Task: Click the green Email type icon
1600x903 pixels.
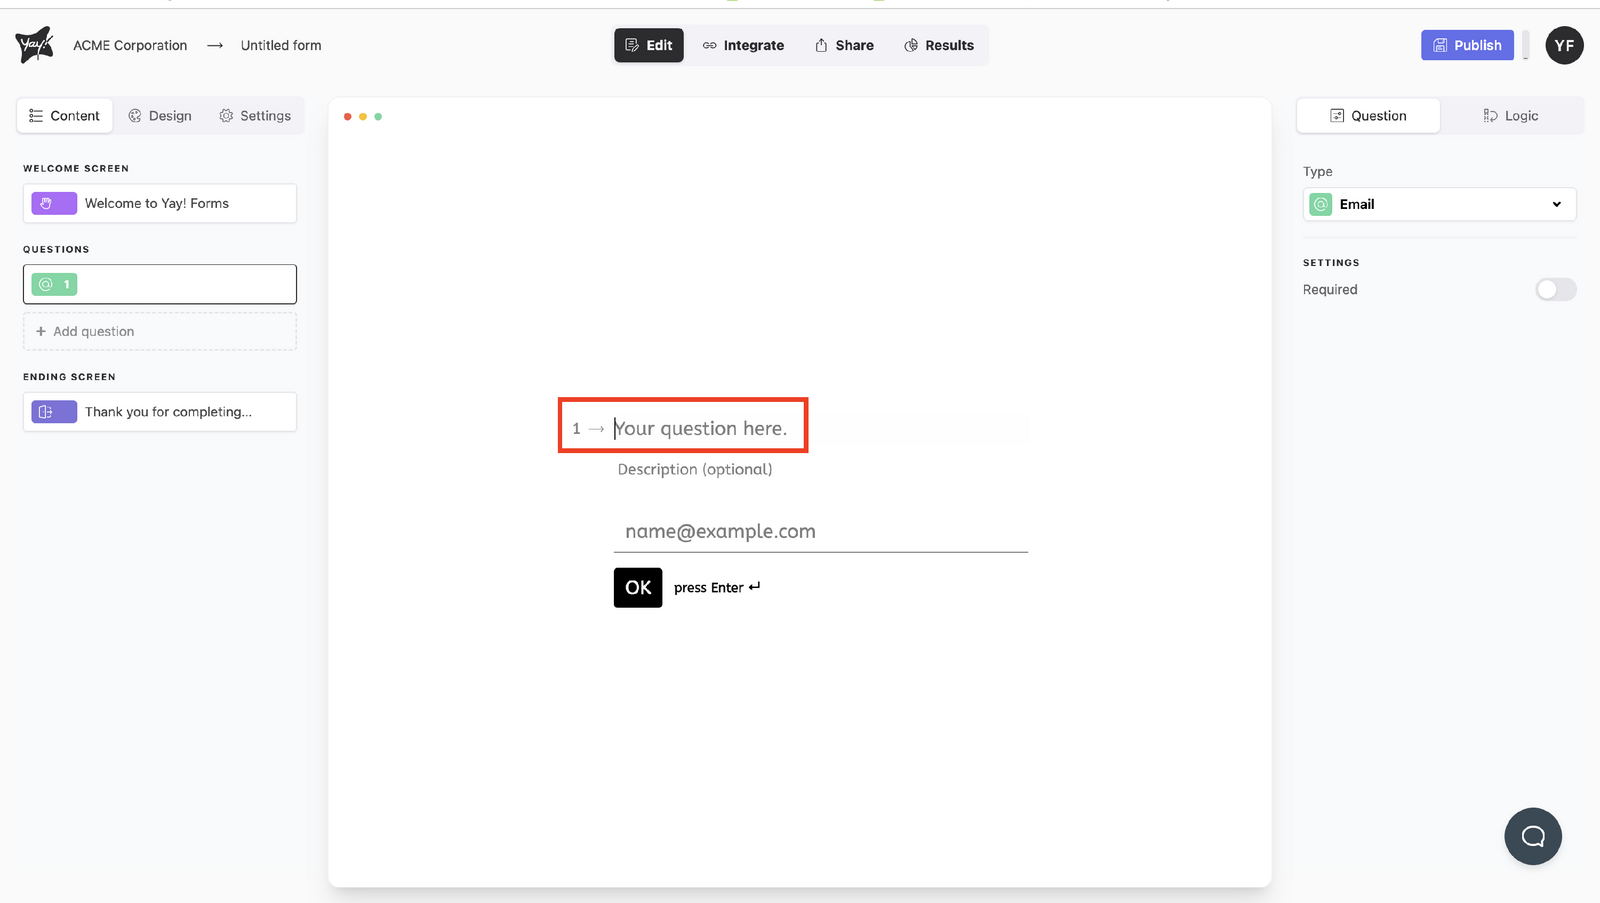Action: pyautogui.click(x=1321, y=204)
